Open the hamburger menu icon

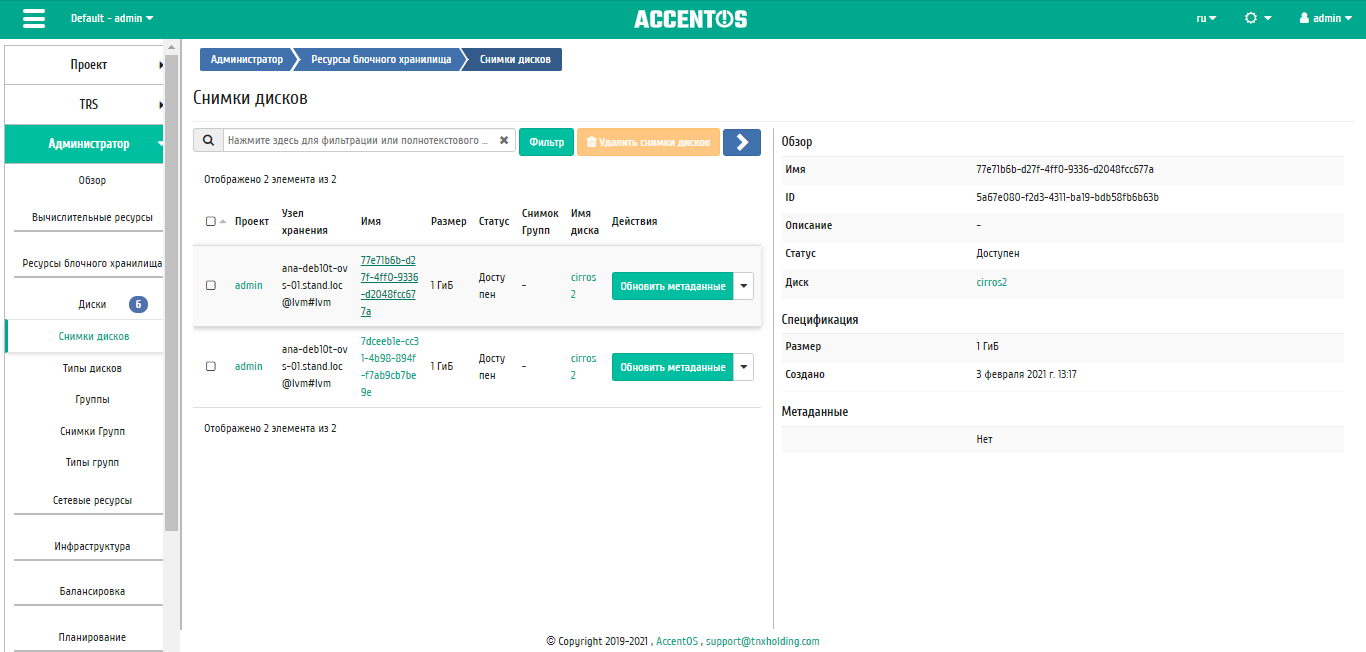point(34,19)
